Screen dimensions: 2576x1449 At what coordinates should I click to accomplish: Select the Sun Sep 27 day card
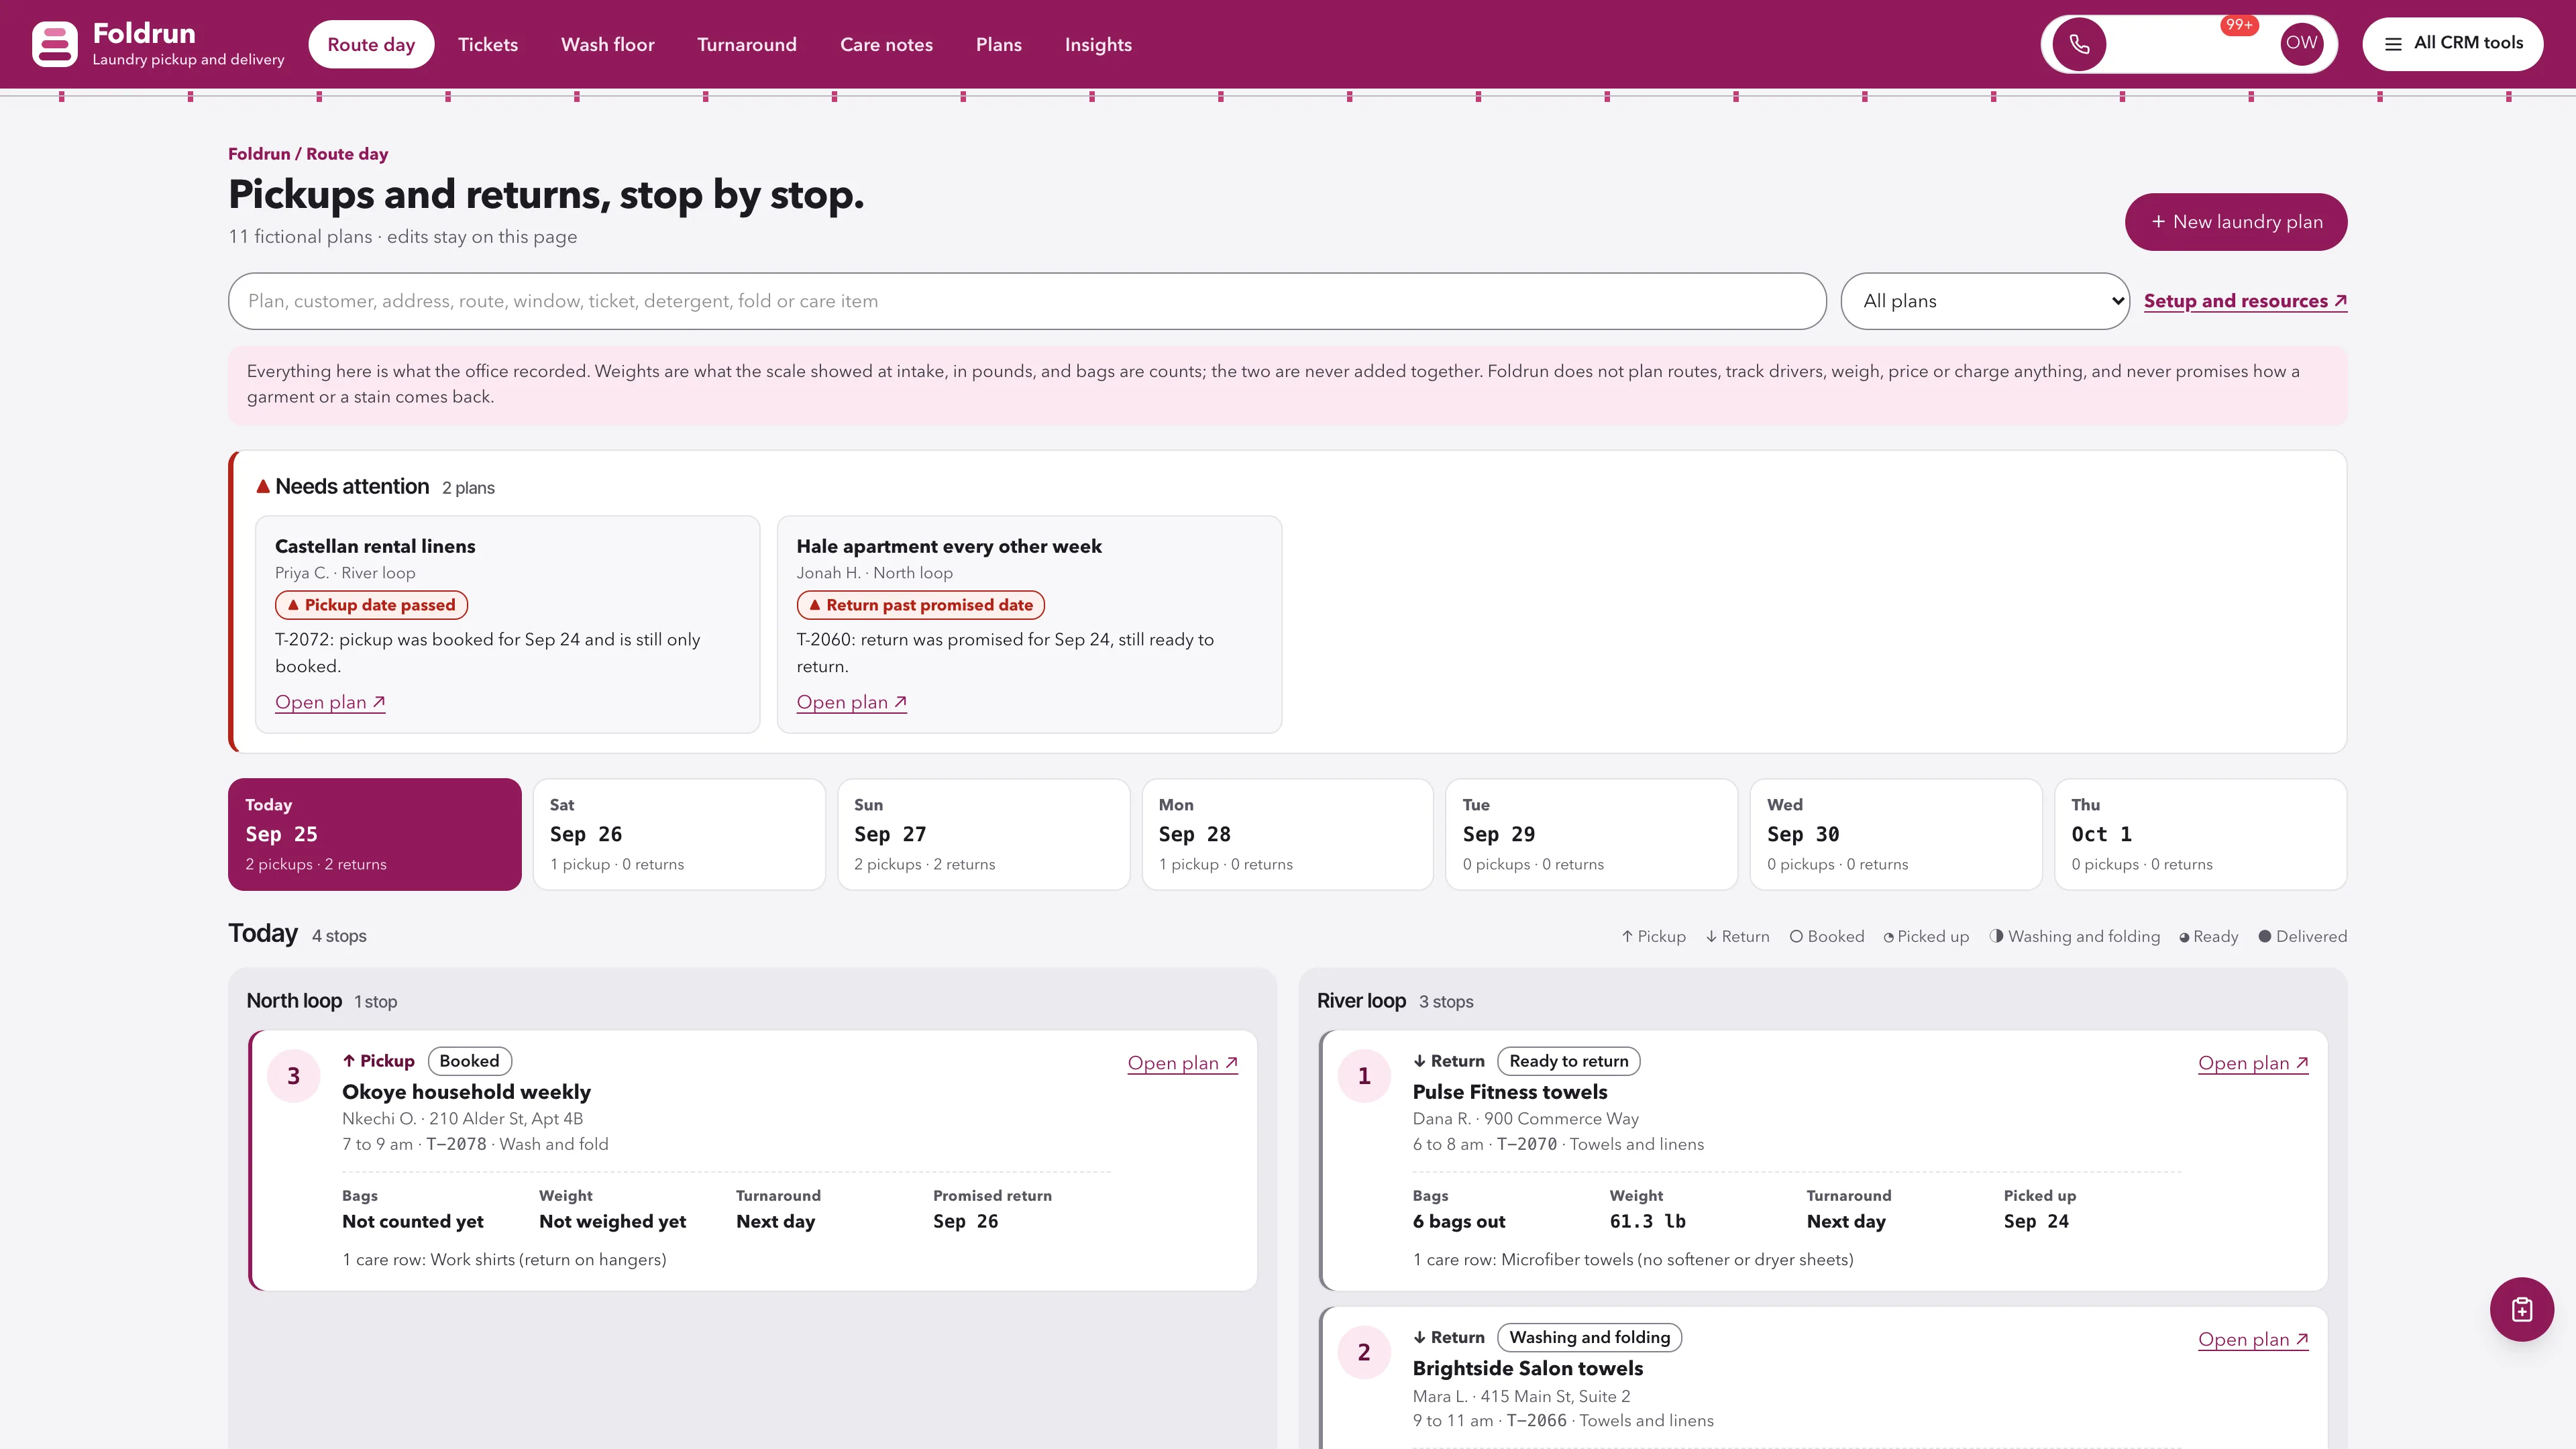pos(983,834)
